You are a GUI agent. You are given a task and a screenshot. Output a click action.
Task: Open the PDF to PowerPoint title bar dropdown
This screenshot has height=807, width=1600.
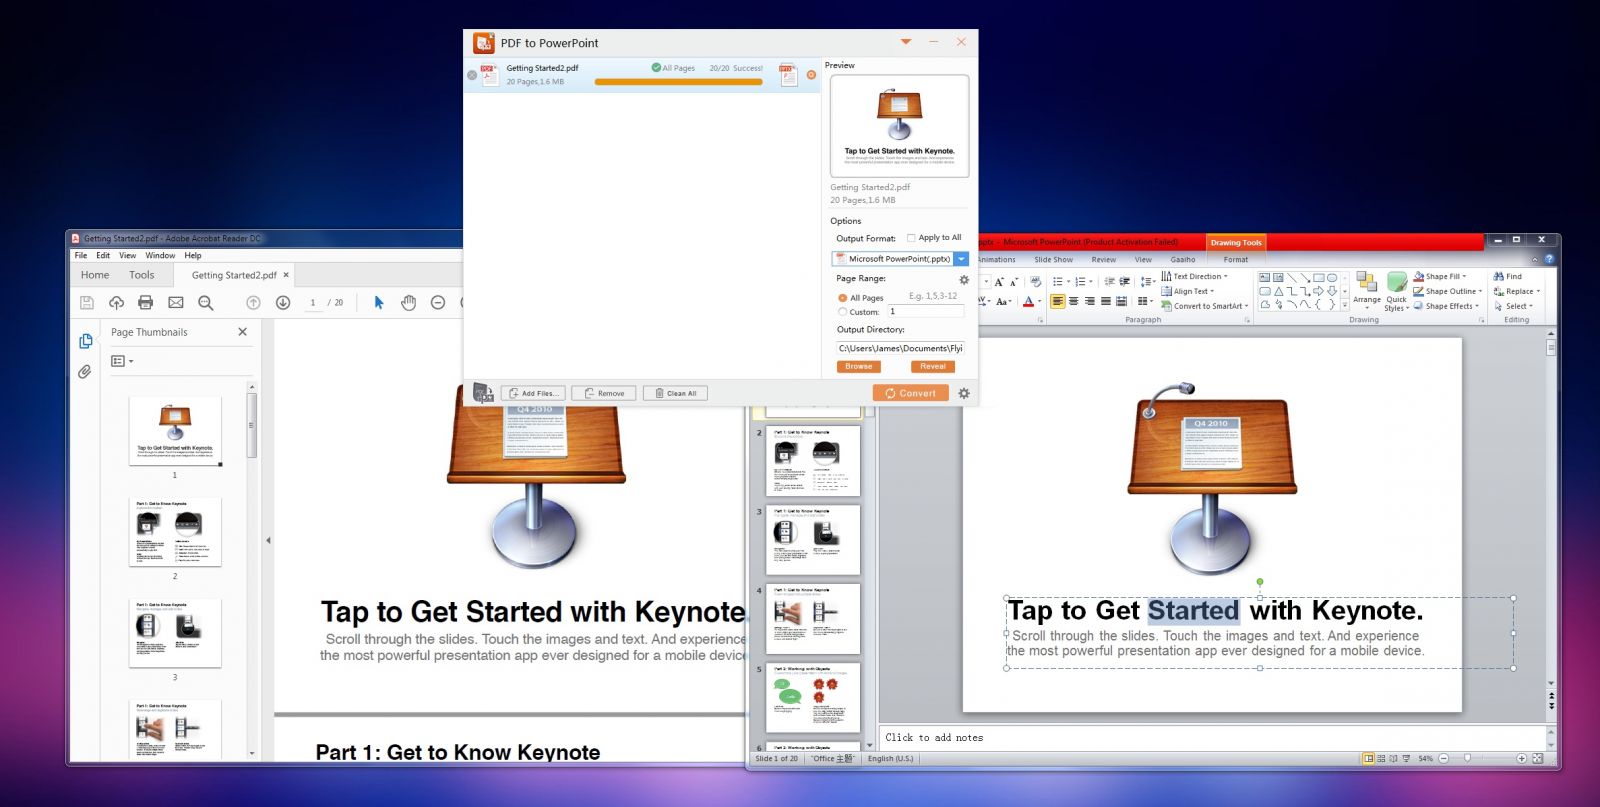point(906,42)
